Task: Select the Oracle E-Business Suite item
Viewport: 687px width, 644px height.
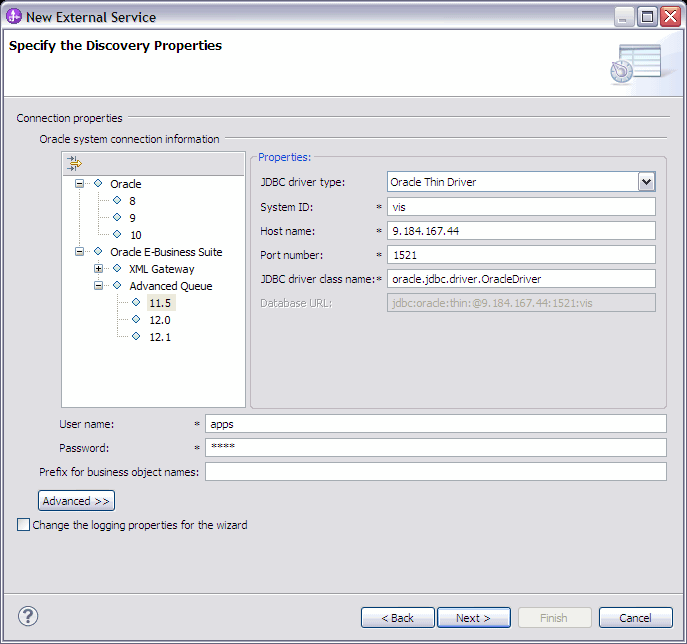Action: pos(166,252)
